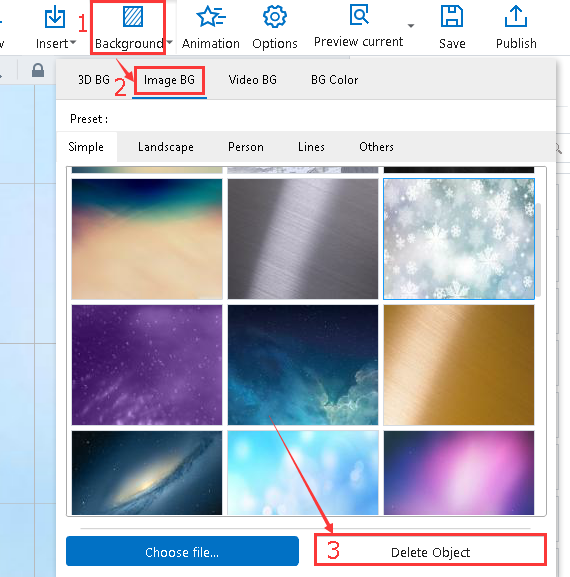570x577 pixels.
Task: Toggle the lock icon on canvas toolbar
Action: (x=38, y=70)
